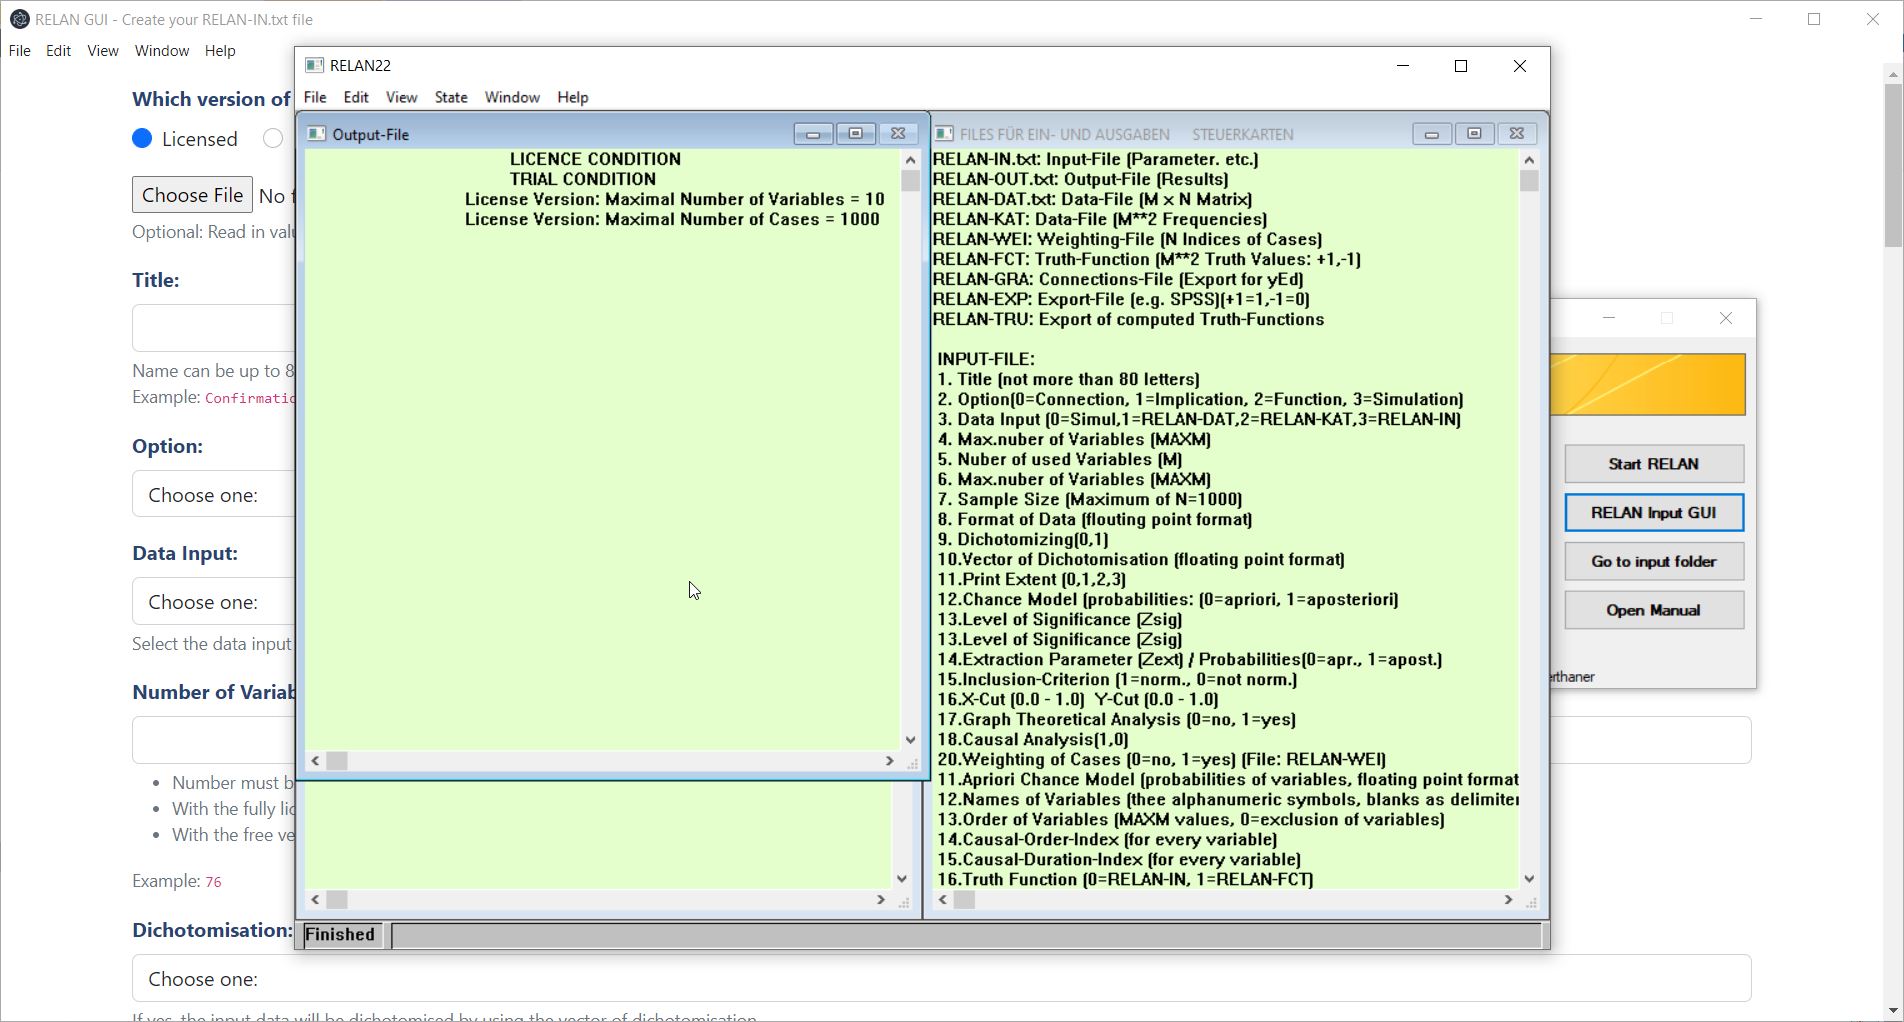Click the RELAN22 application icon in its title bar

tap(317, 65)
